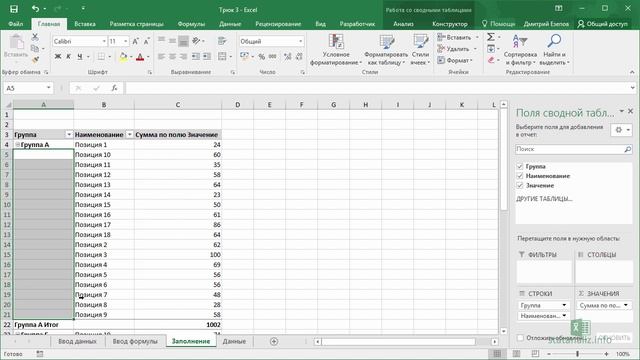
Task: Open the Файл menu
Action: pyautogui.click(x=16, y=24)
